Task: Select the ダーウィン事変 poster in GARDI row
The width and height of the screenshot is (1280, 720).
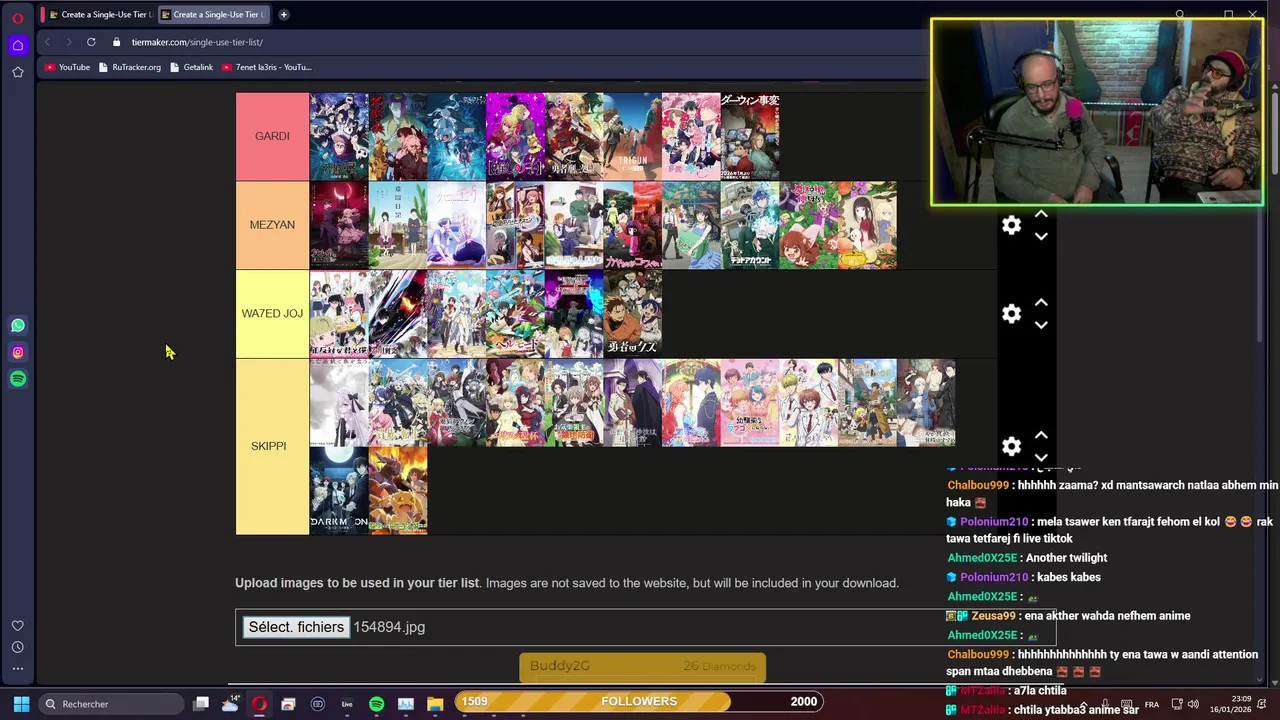Action: point(750,136)
